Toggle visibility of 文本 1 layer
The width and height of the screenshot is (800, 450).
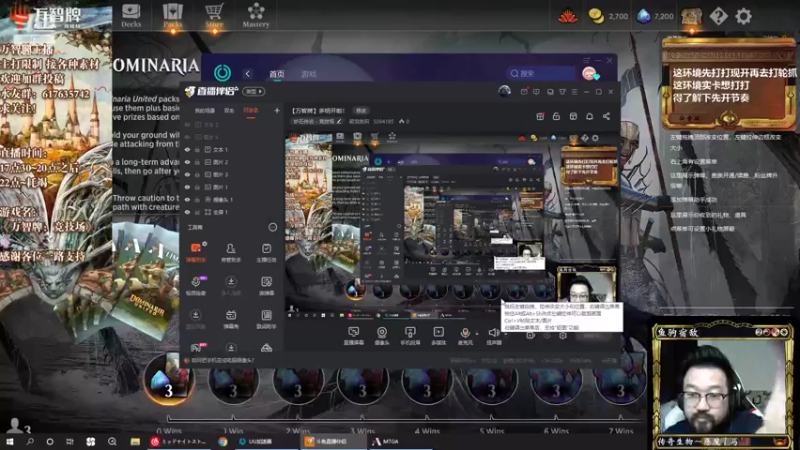point(187,149)
